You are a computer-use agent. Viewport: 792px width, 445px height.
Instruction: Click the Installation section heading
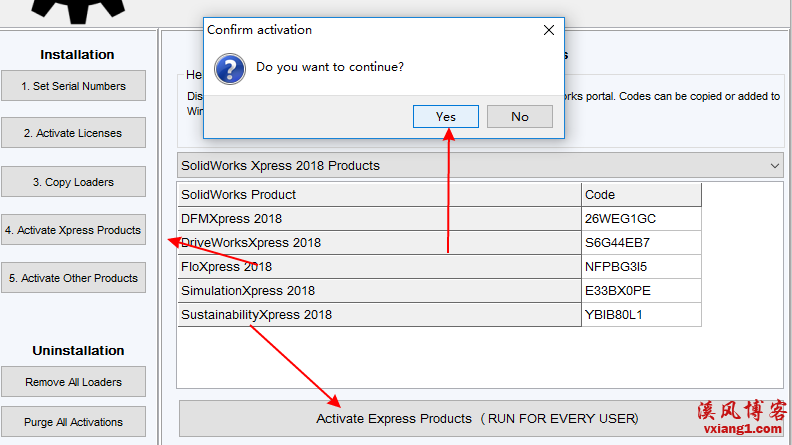pyautogui.click(x=77, y=55)
